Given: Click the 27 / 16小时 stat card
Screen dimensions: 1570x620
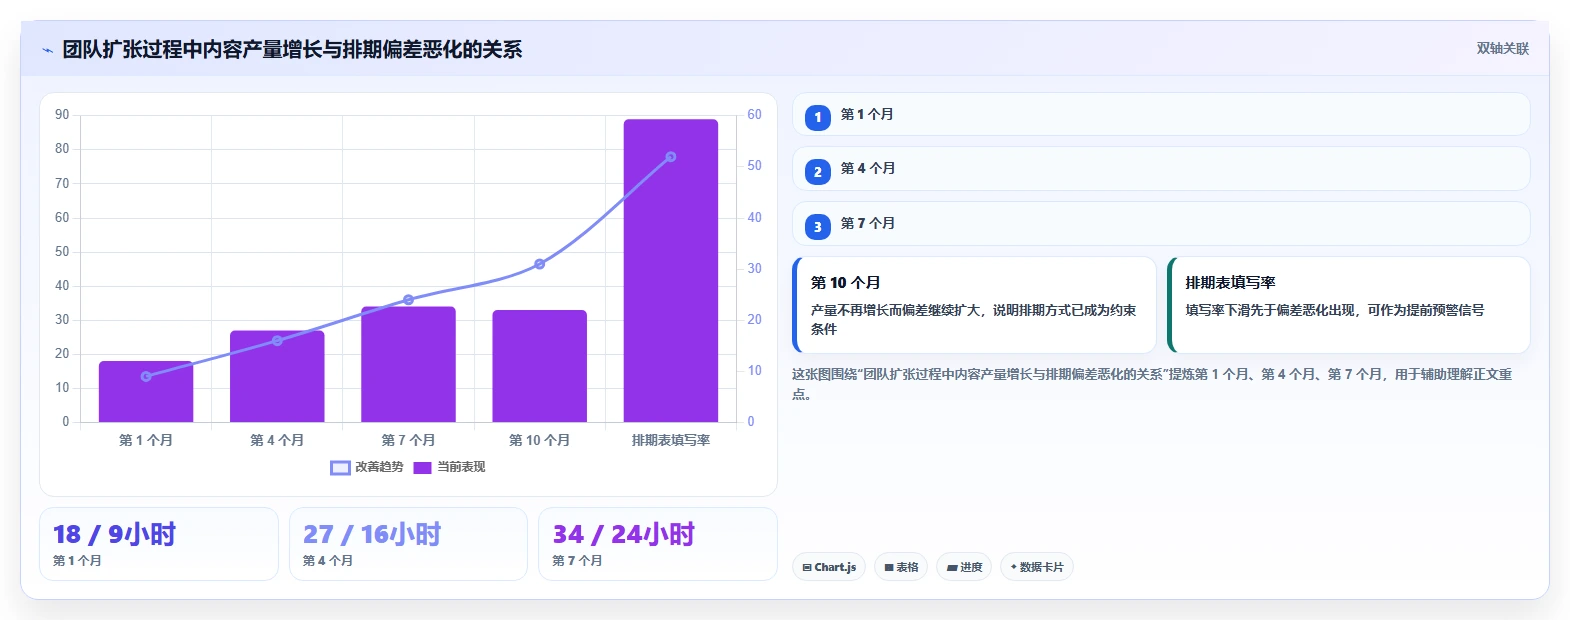Looking at the screenshot, I should pos(408,544).
